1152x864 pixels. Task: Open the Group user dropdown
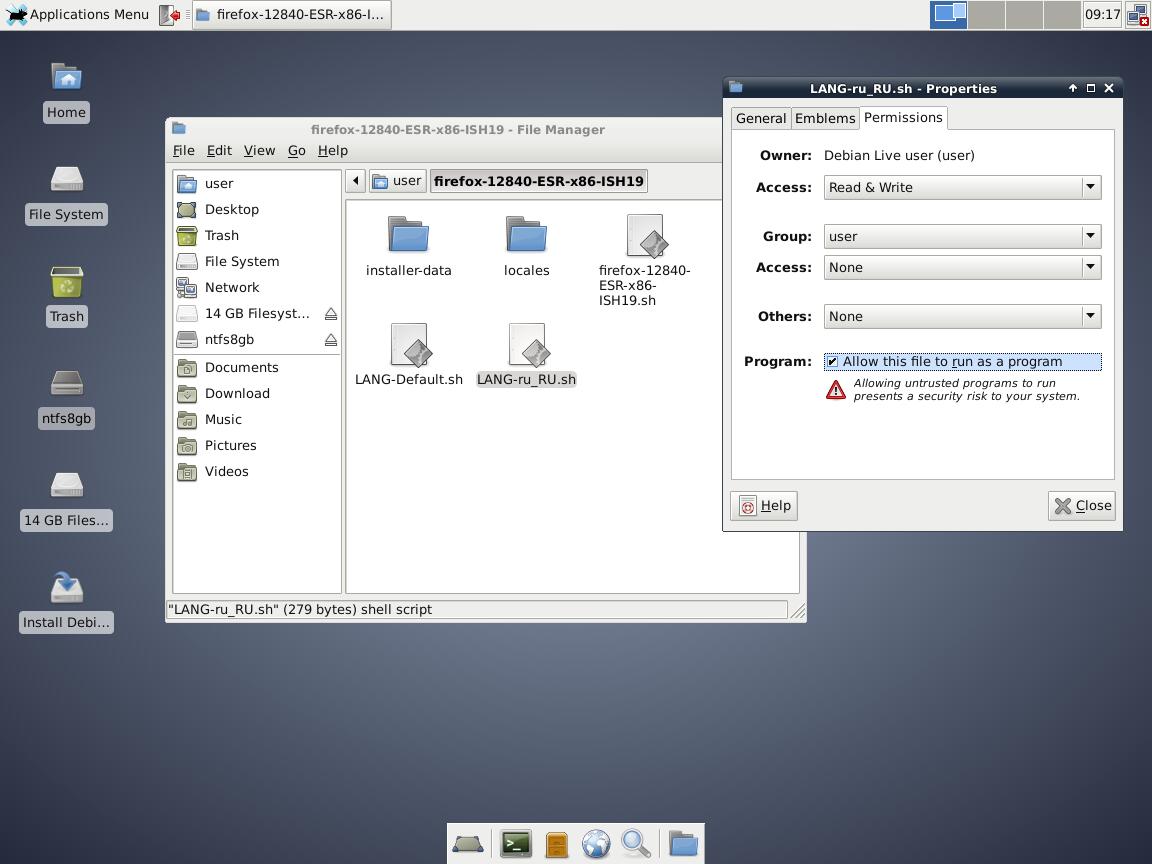(962, 237)
